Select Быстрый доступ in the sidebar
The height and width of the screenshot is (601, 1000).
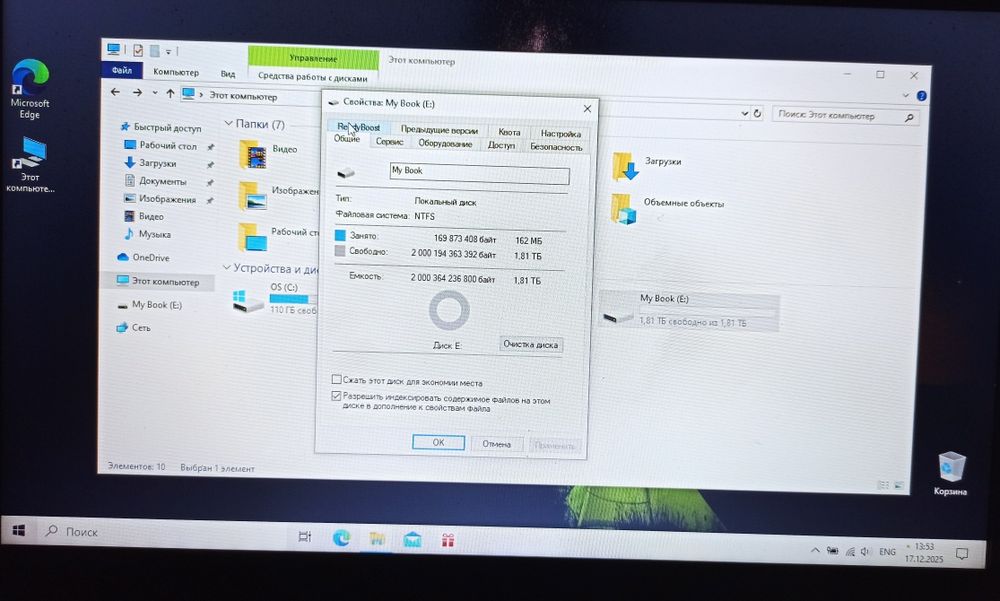167,128
